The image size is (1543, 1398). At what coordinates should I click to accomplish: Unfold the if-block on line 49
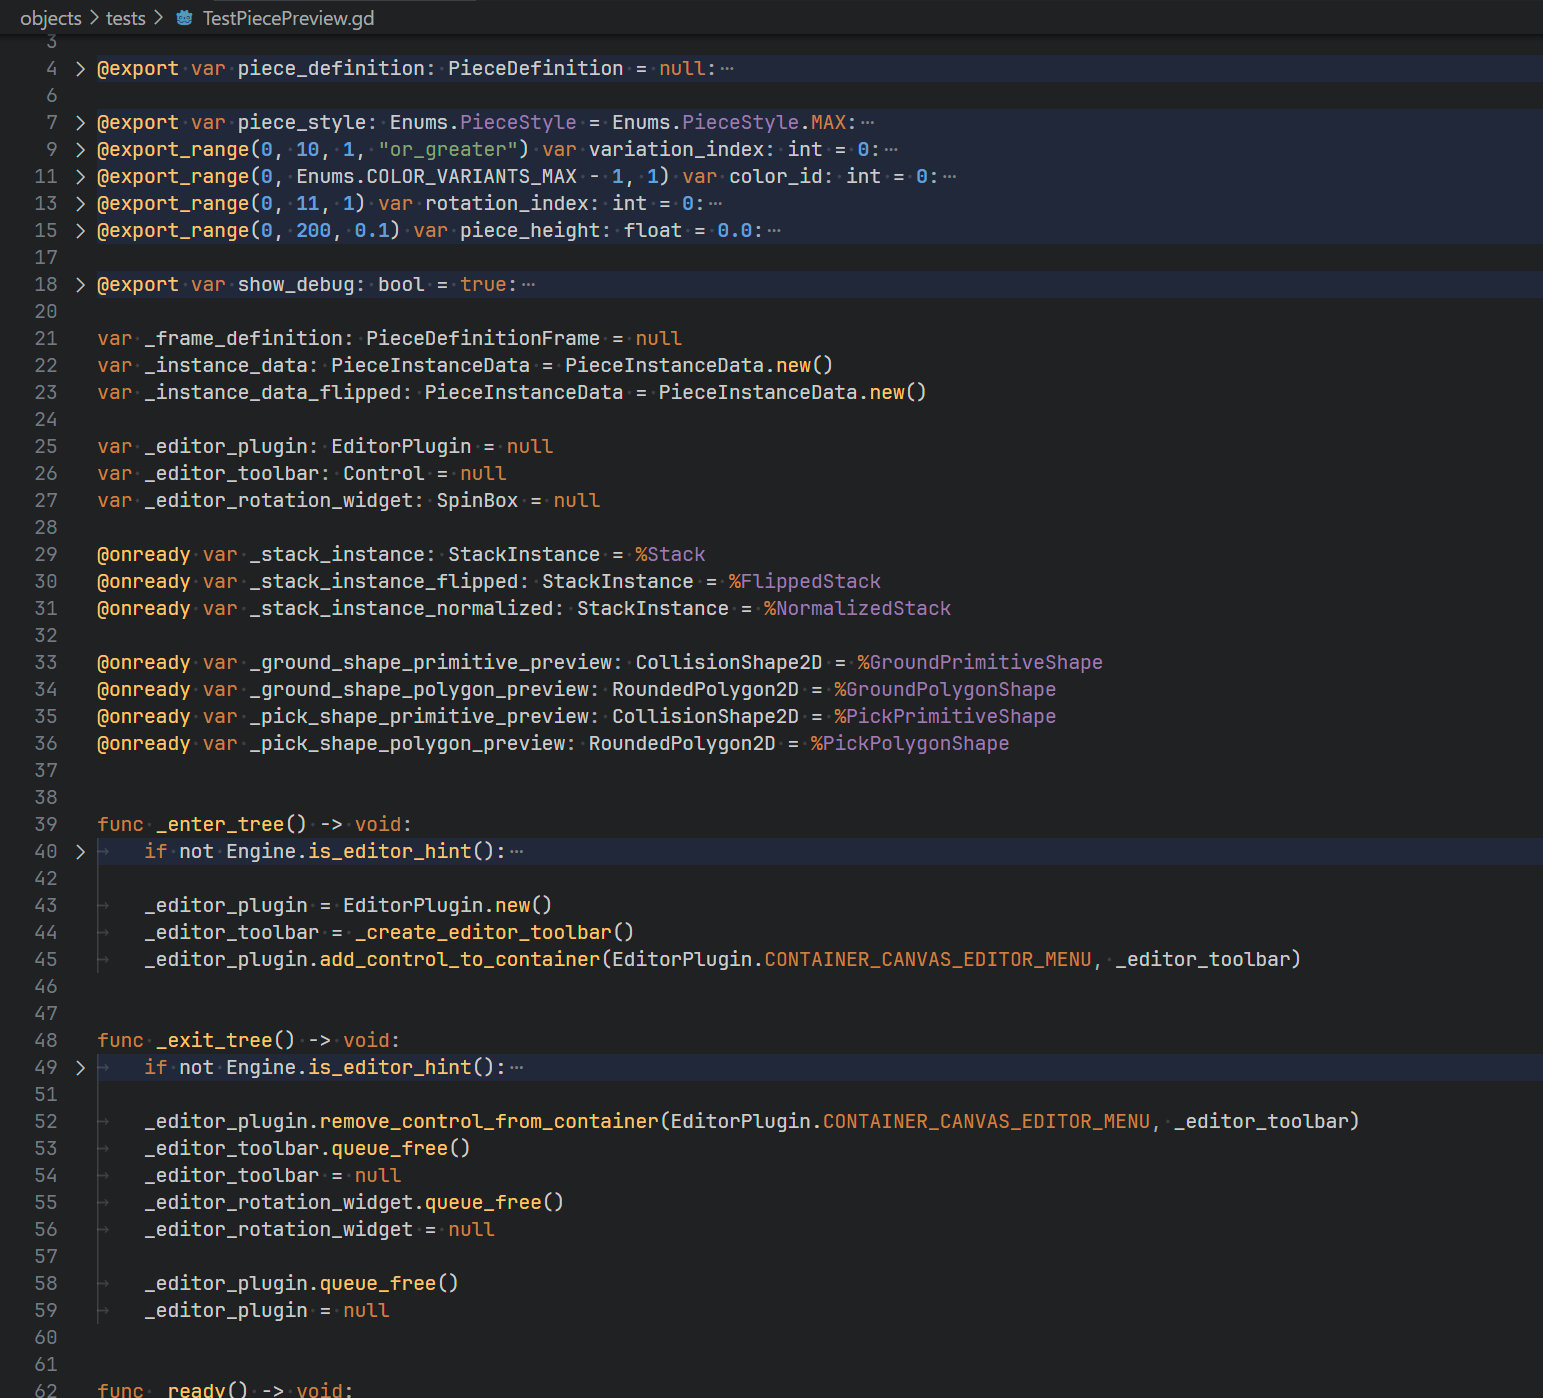pos(81,1068)
